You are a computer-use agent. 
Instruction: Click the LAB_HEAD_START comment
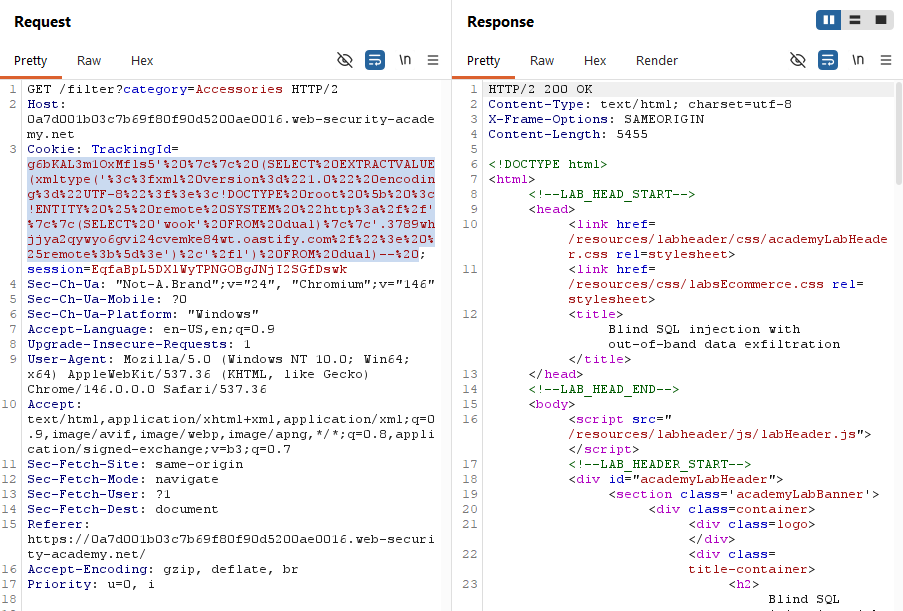[x=612, y=194]
